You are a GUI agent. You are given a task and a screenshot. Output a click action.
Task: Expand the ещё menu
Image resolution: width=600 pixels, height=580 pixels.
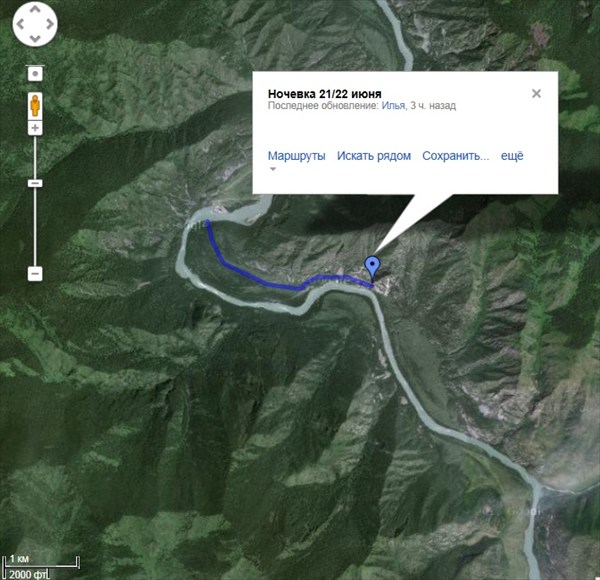(x=512, y=156)
